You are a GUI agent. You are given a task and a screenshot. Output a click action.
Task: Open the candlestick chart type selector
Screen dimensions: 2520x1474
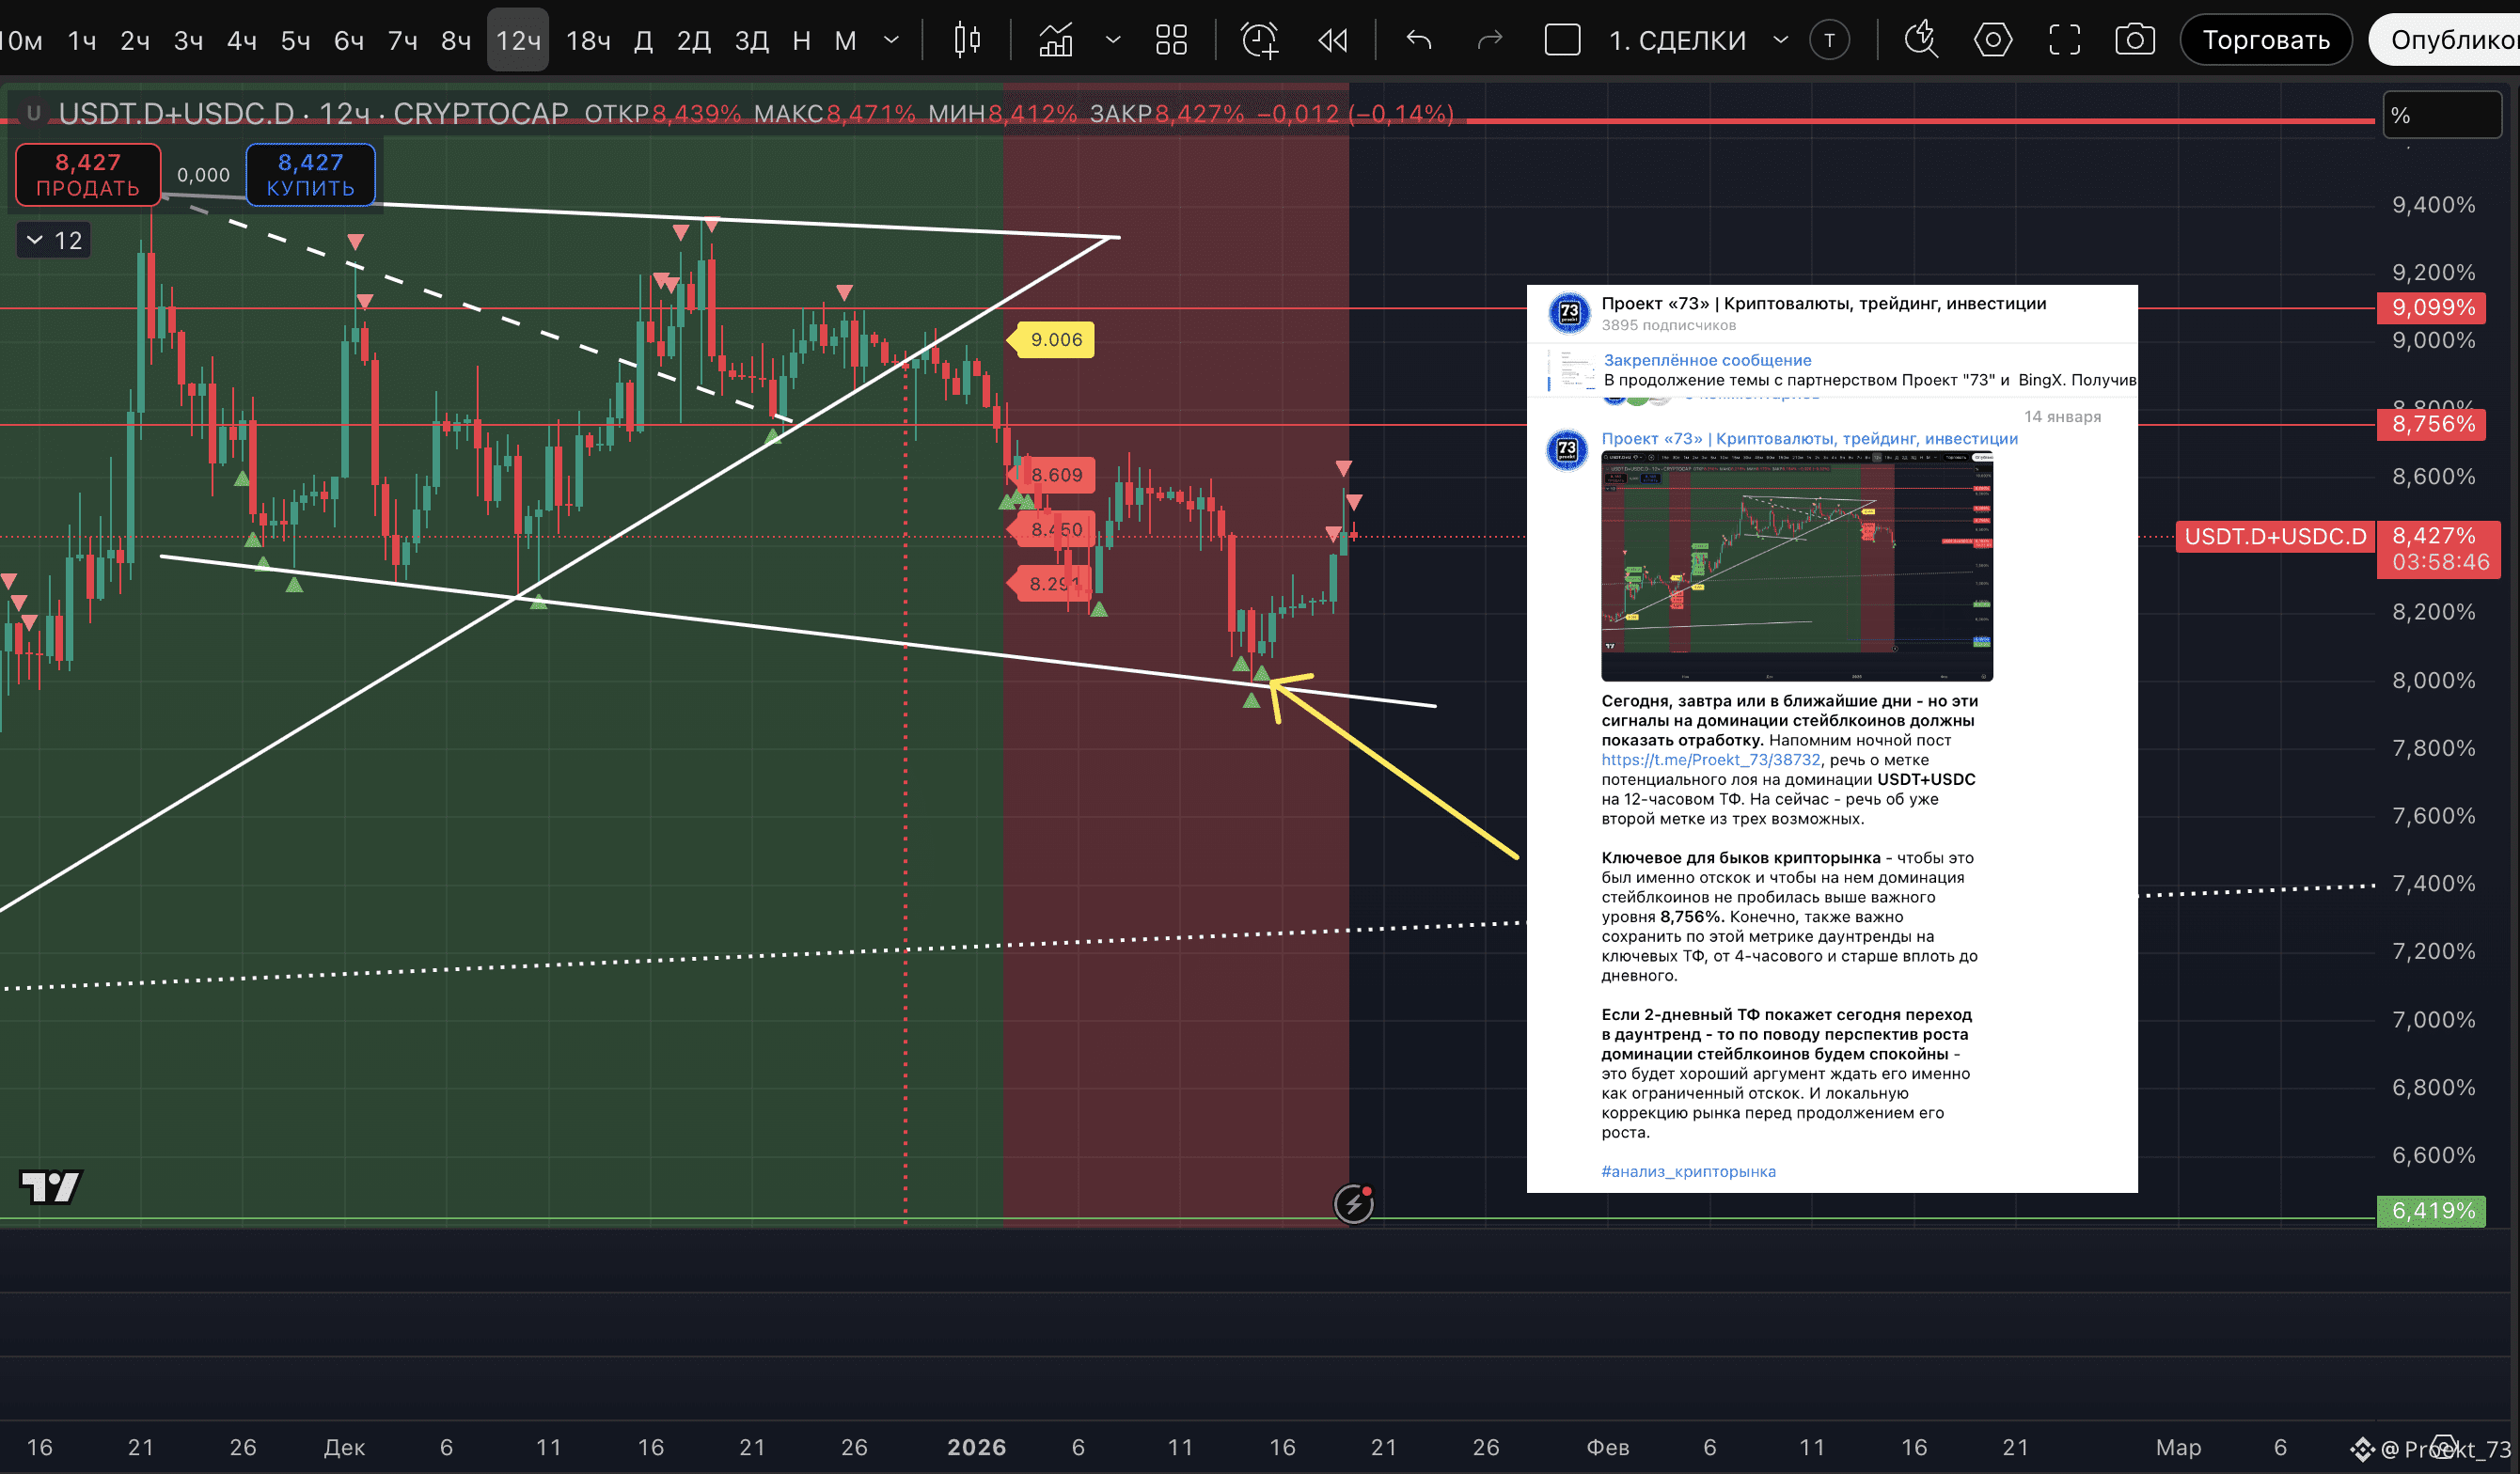click(x=966, y=40)
